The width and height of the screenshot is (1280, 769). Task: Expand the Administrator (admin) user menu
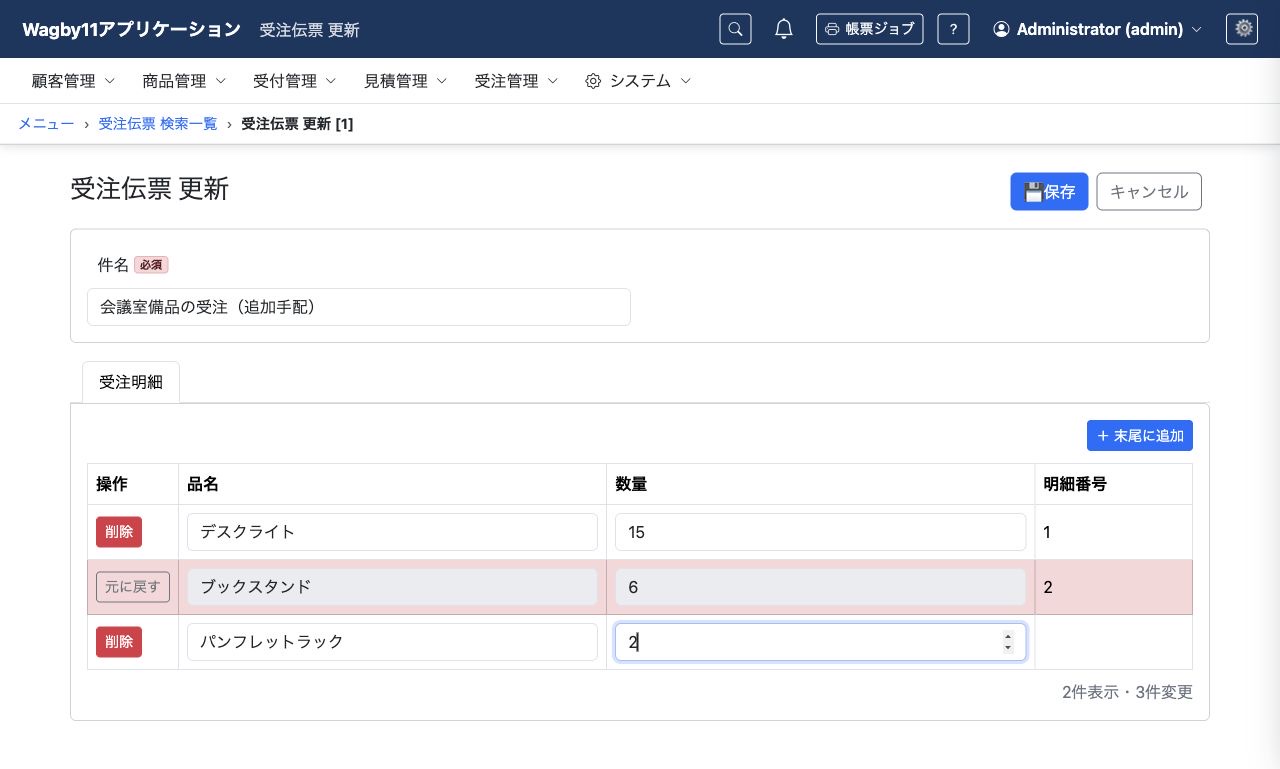[1097, 29]
